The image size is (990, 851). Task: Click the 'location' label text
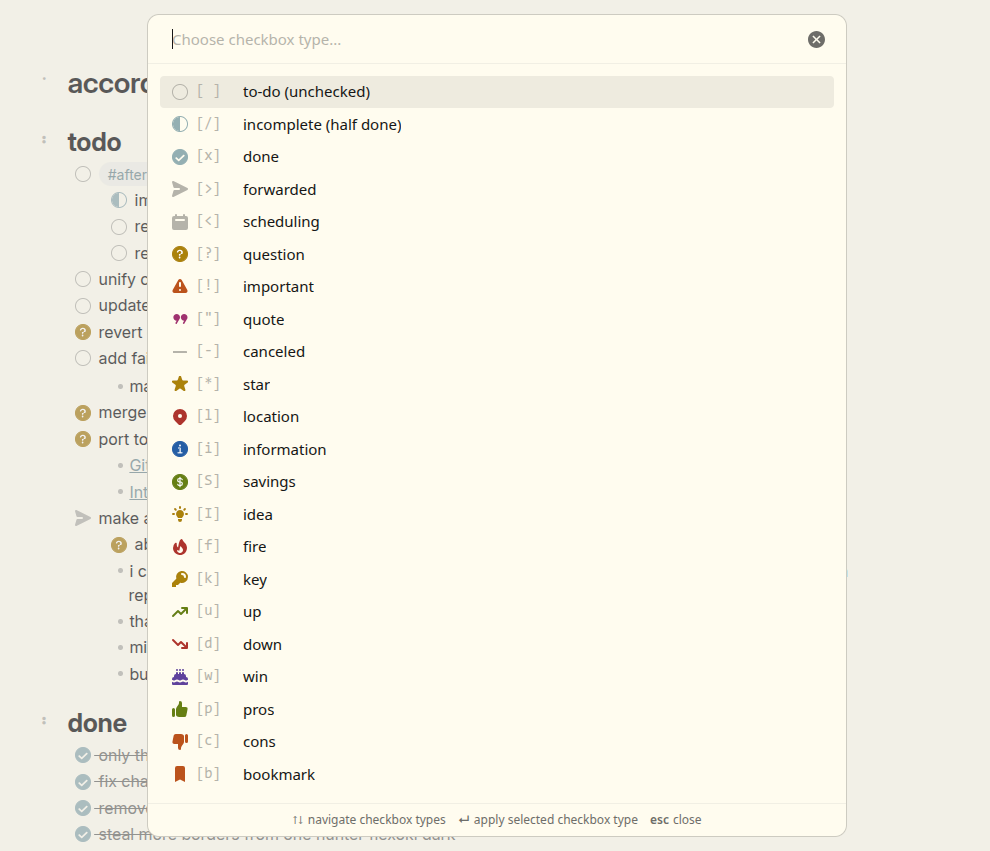coord(271,417)
